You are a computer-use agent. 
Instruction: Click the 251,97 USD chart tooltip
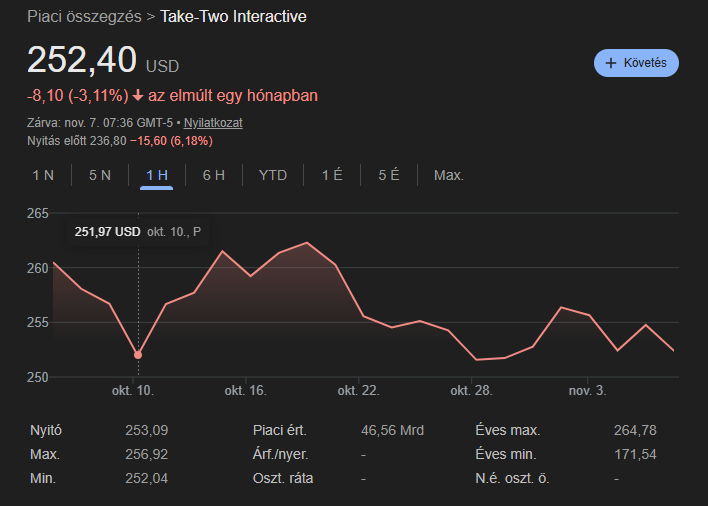pos(138,232)
